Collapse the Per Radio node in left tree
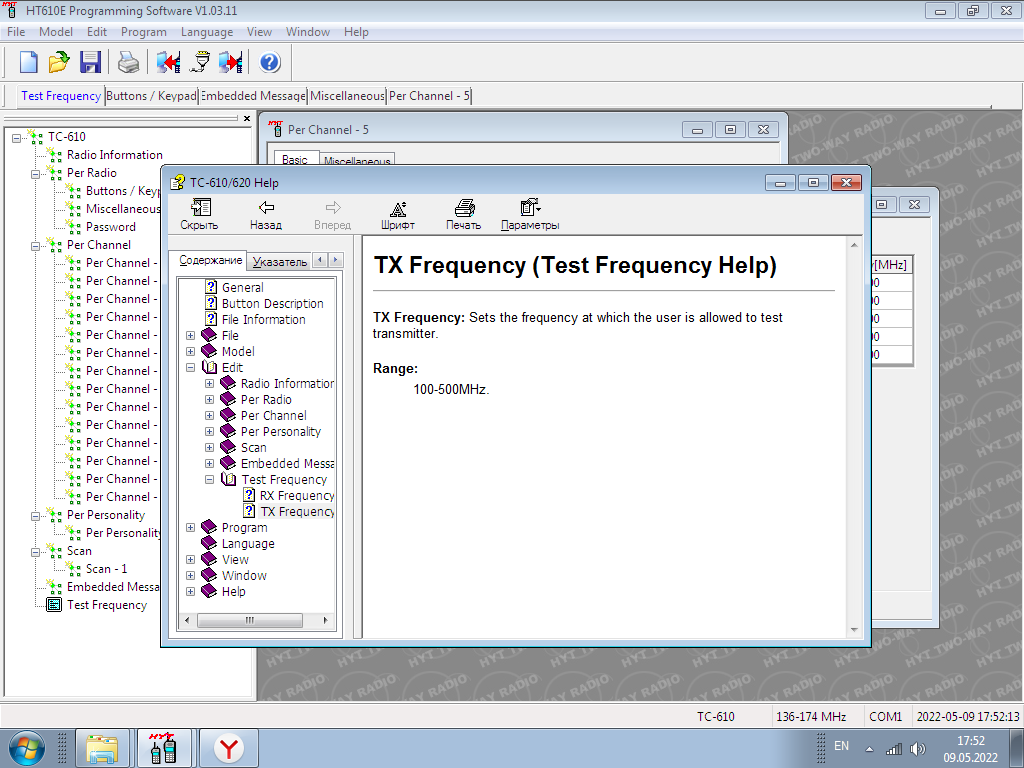This screenshot has width=1024, height=768. (35, 174)
